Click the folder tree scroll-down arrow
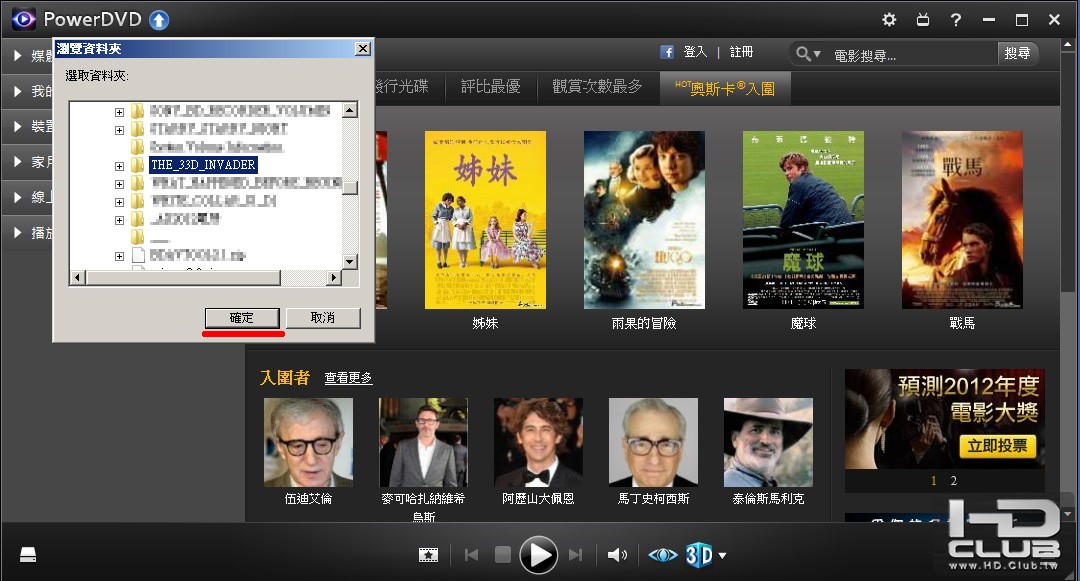This screenshot has height=581, width=1080. point(350,261)
